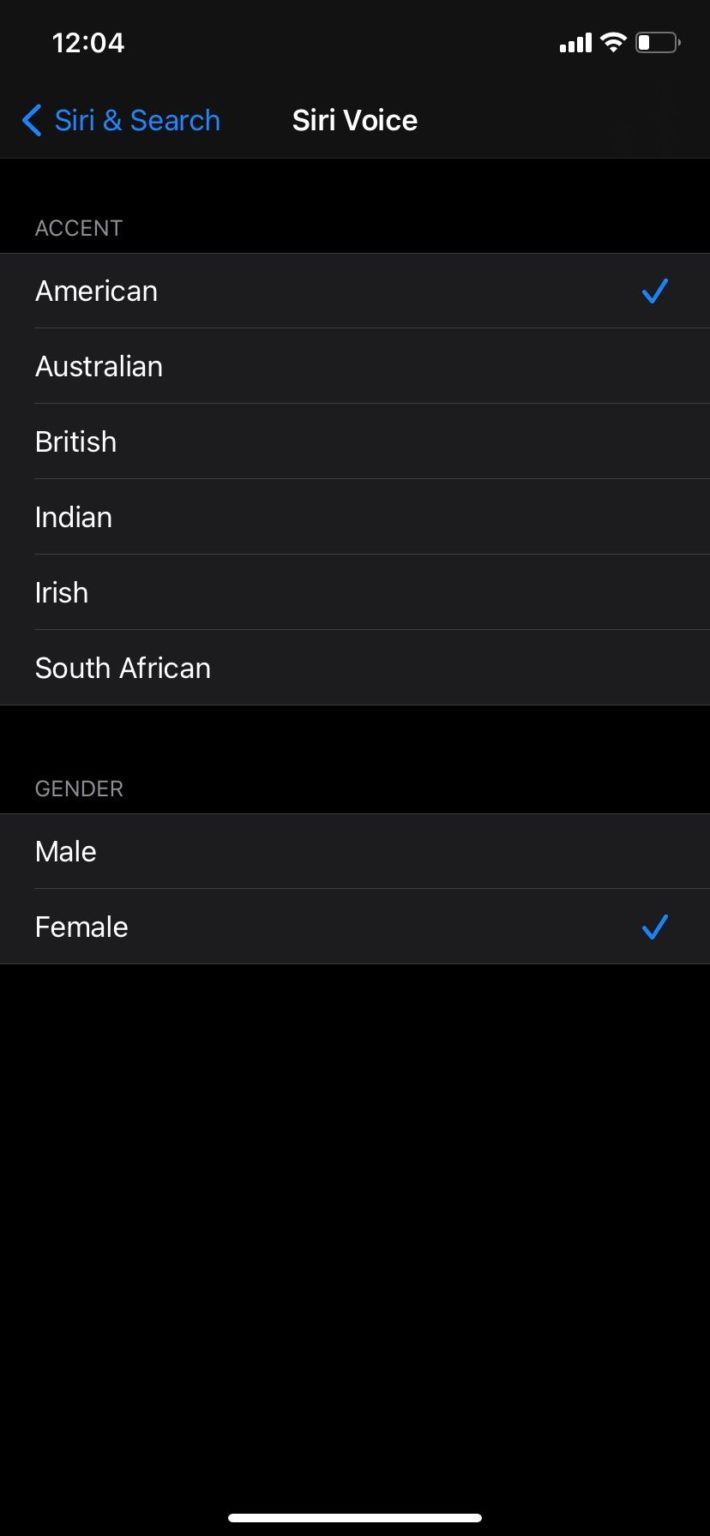710x1536 pixels.
Task: Tap the back chevron arrow
Action: (x=32, y=121)
